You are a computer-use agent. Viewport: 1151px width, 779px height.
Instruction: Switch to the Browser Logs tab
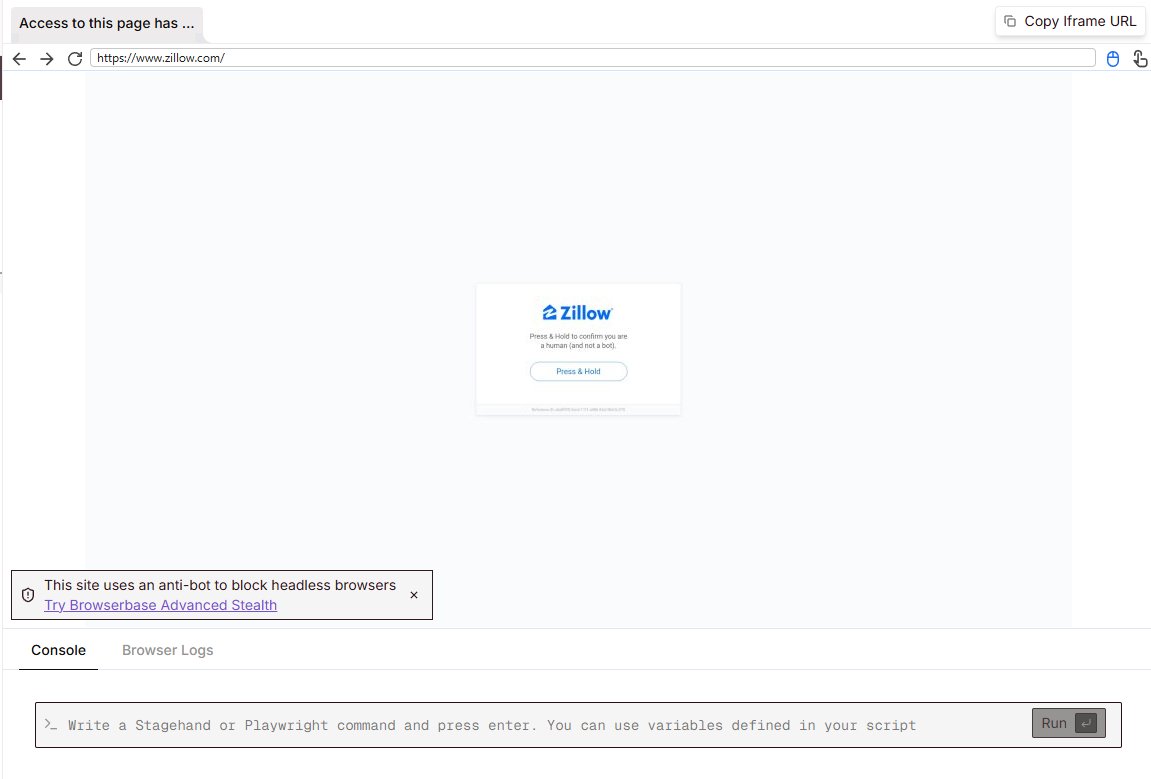[x=167, y=650]
